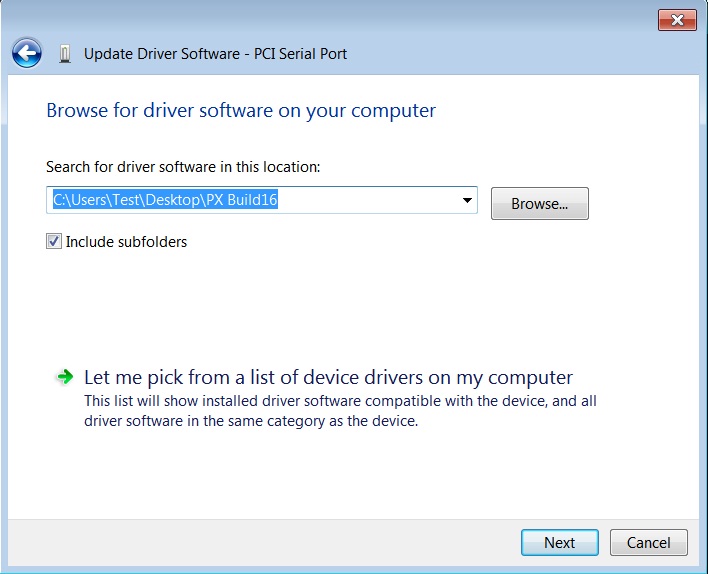Click the green arrow beside Let me pick
708x574 pixels.
65,376
